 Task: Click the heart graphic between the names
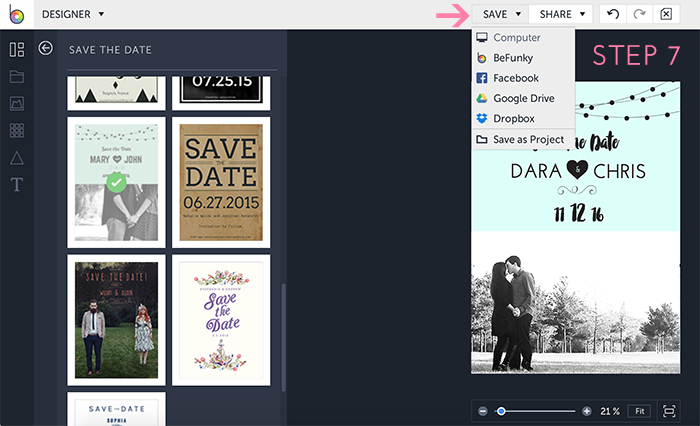[578, 170]
